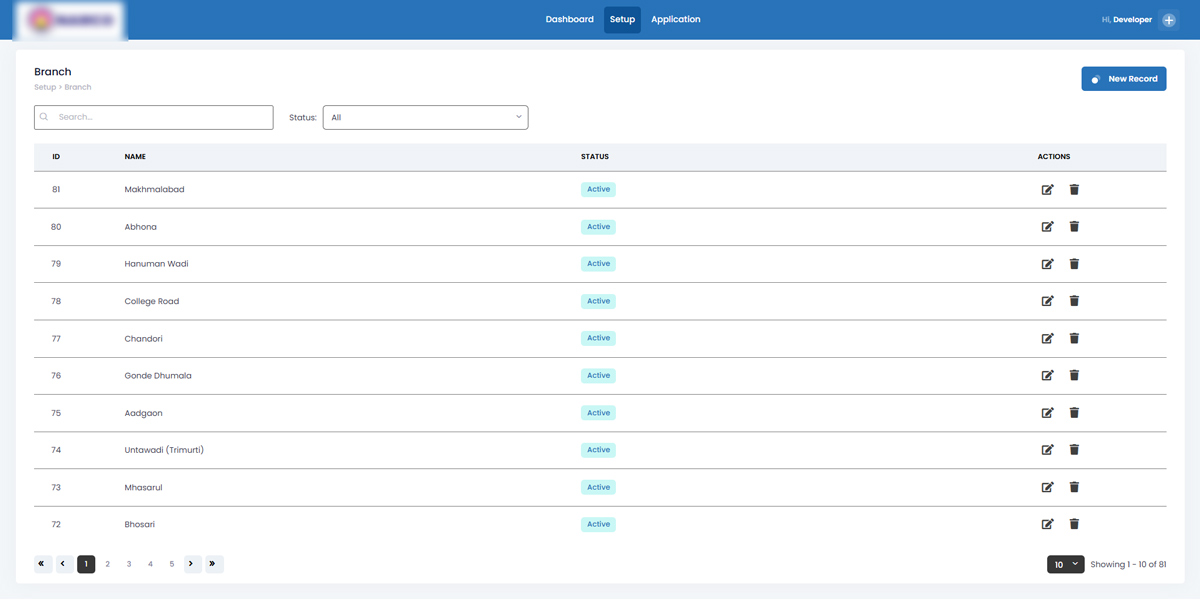Delete the Makhmalabad branch record
Viewport: 1200px width, 615px height.
(1074, 189)
